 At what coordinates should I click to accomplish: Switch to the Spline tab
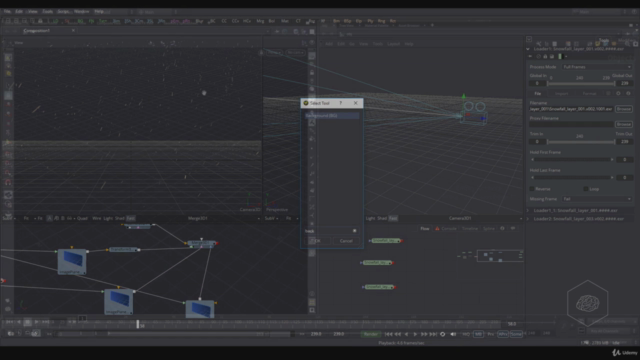coord(489,229)
